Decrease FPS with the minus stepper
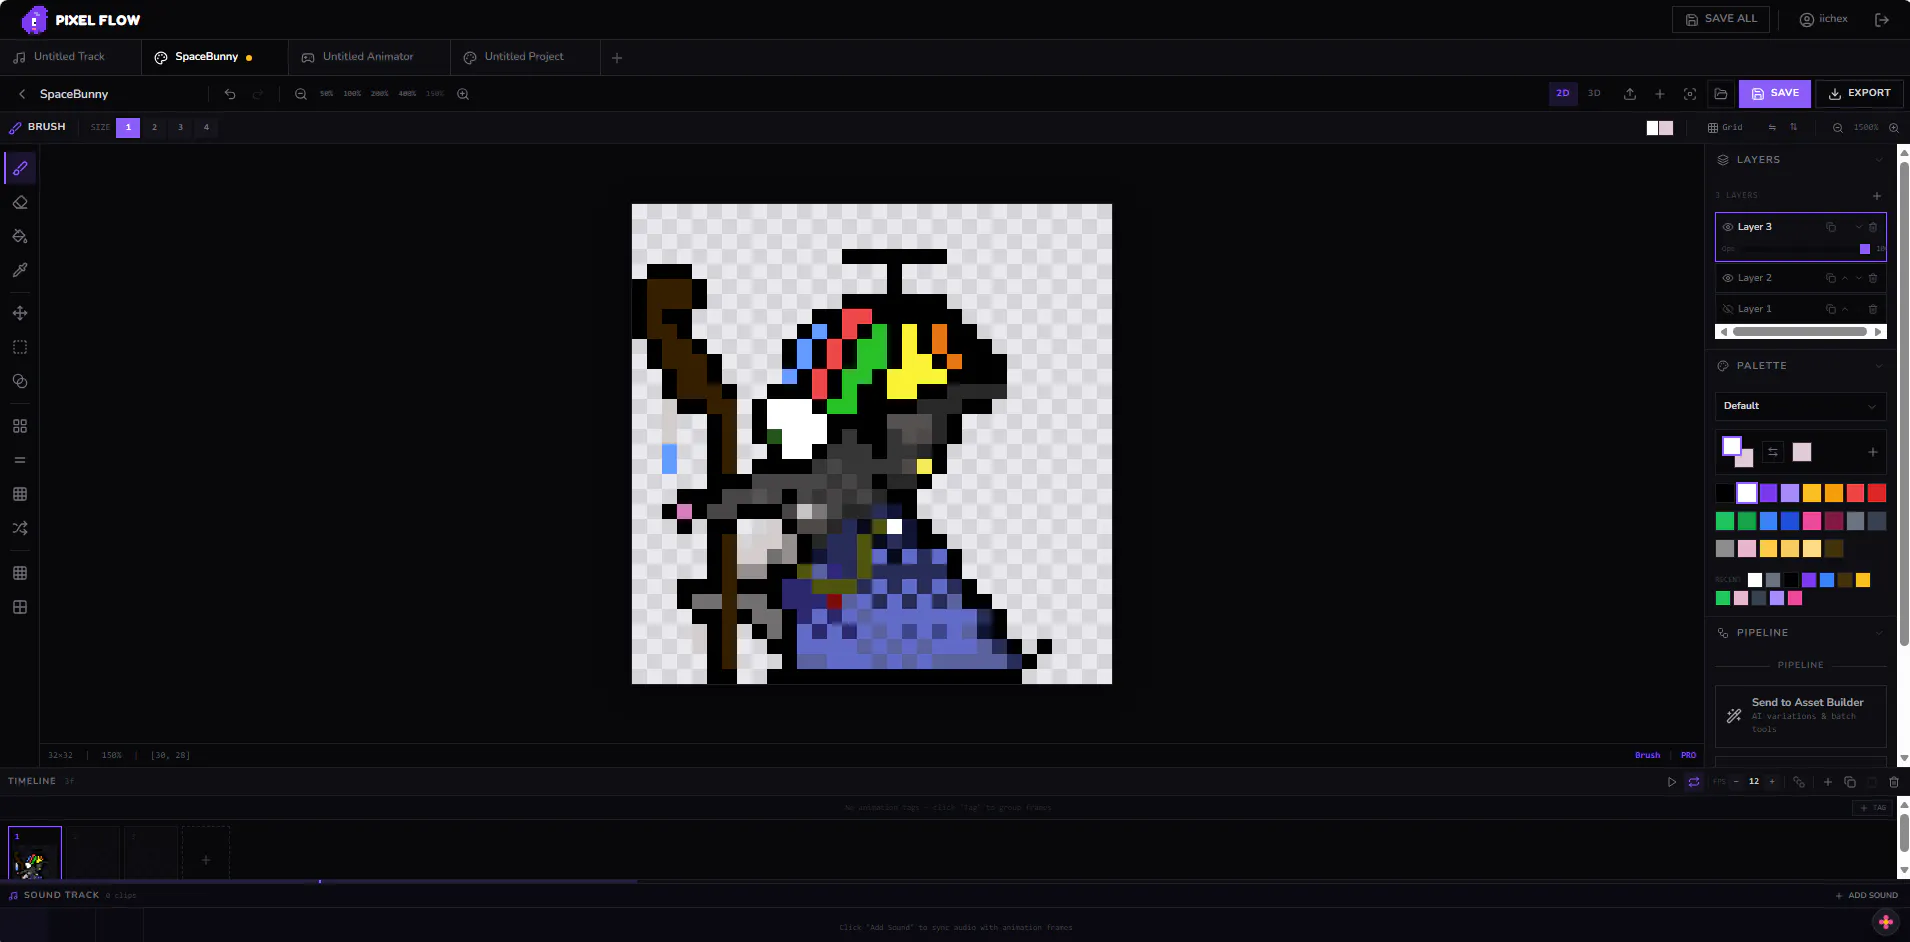The height and width of the screenshot is (942, 1910). point(1737,782)
